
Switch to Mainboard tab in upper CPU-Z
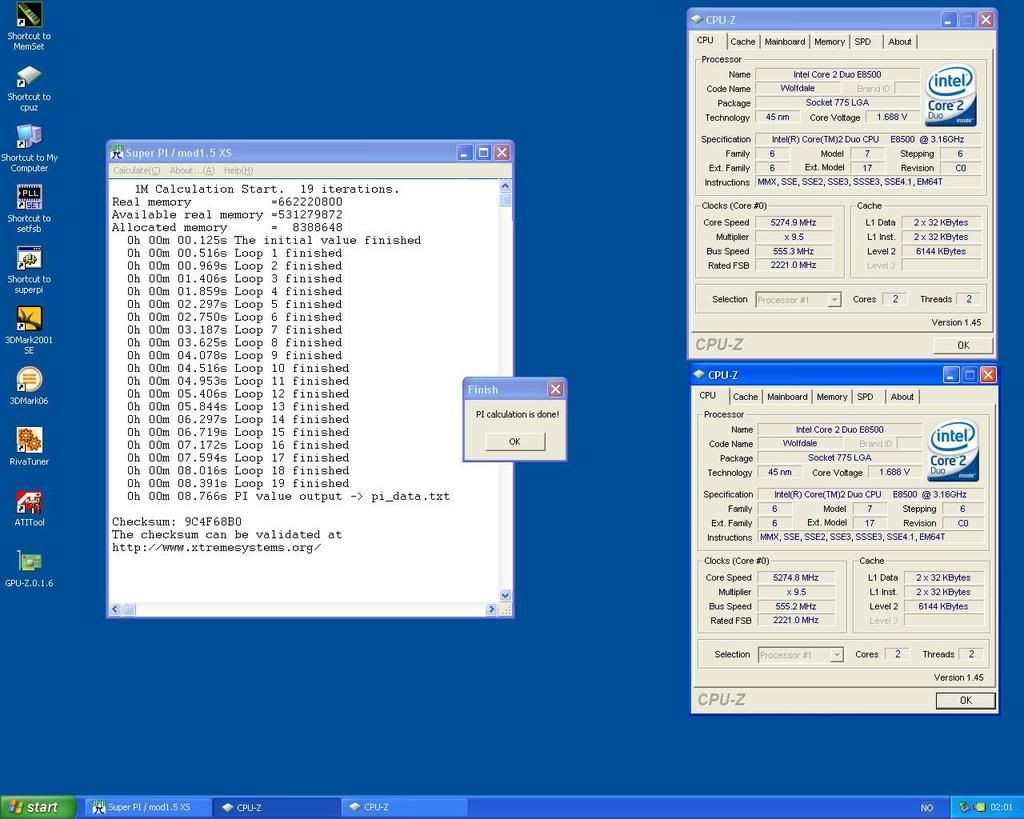pos(784,41)
